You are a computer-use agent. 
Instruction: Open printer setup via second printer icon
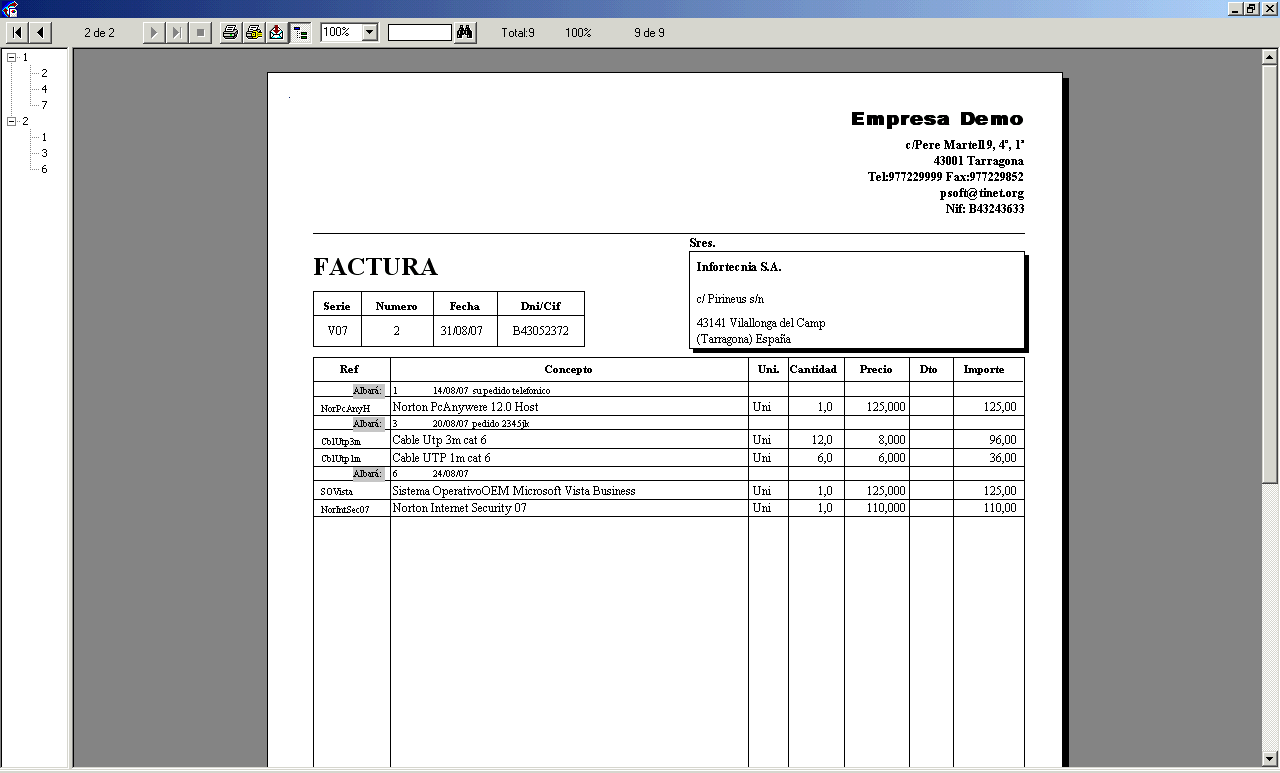pyautogui.click(x=254, y=33)
